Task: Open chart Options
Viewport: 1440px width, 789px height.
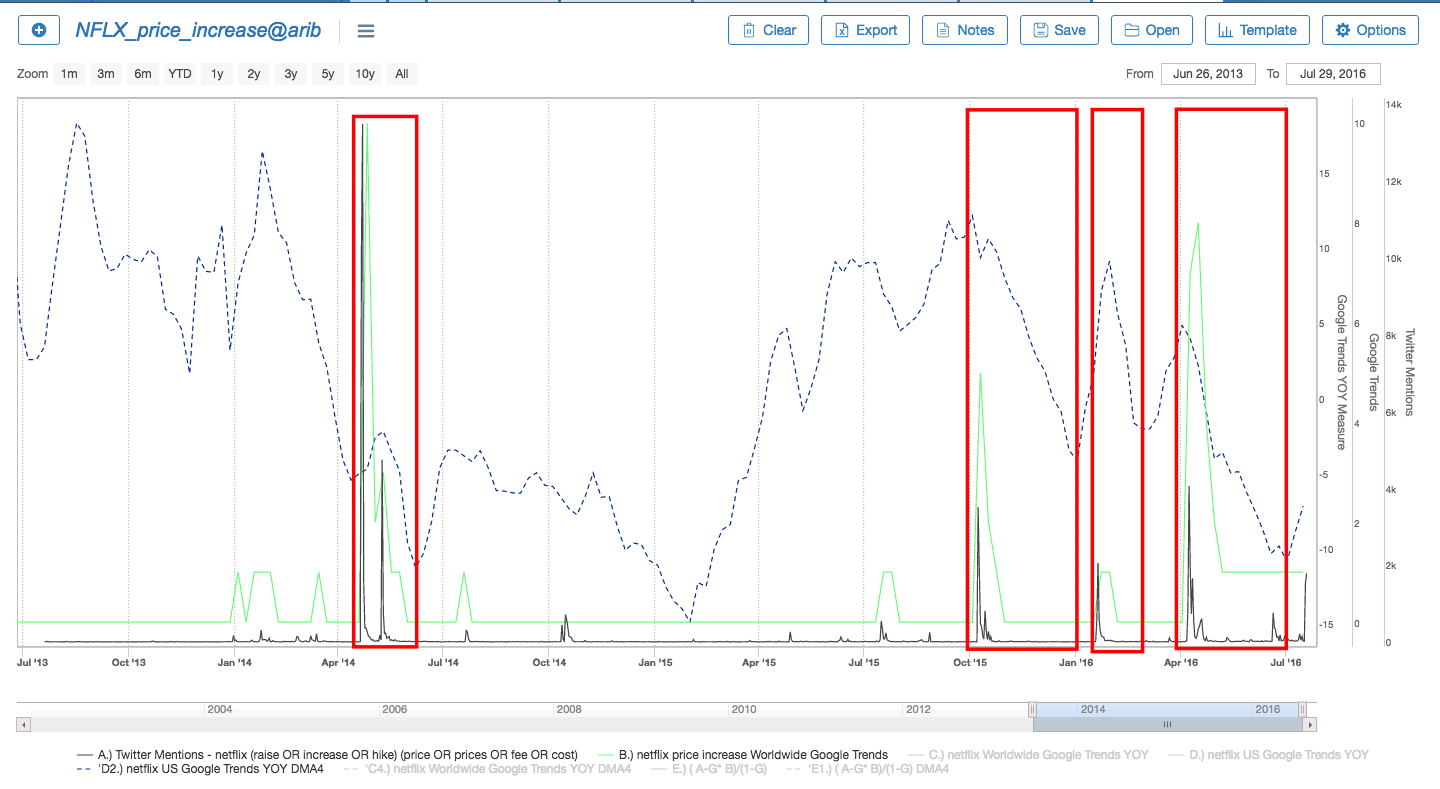Action: (1370, 30)
